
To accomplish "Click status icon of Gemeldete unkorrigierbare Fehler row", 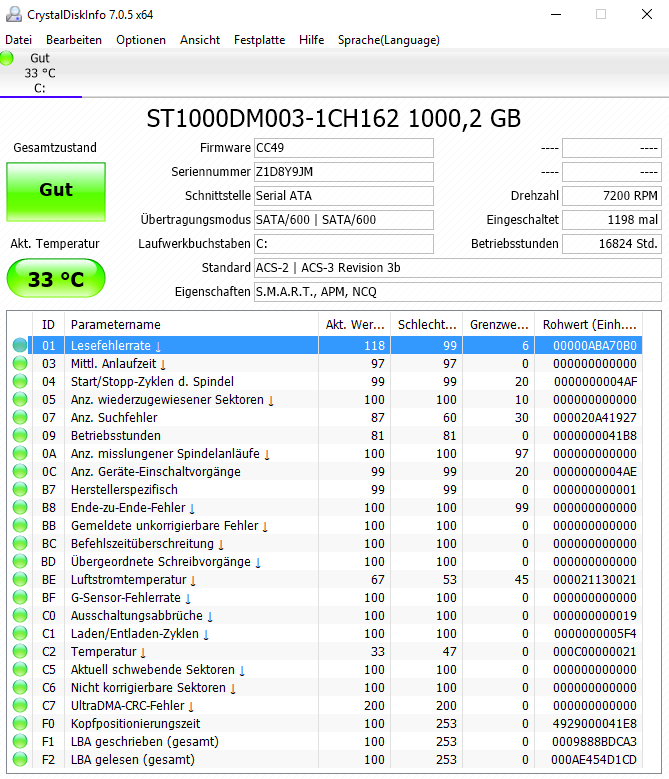I will tap(20, 526).
